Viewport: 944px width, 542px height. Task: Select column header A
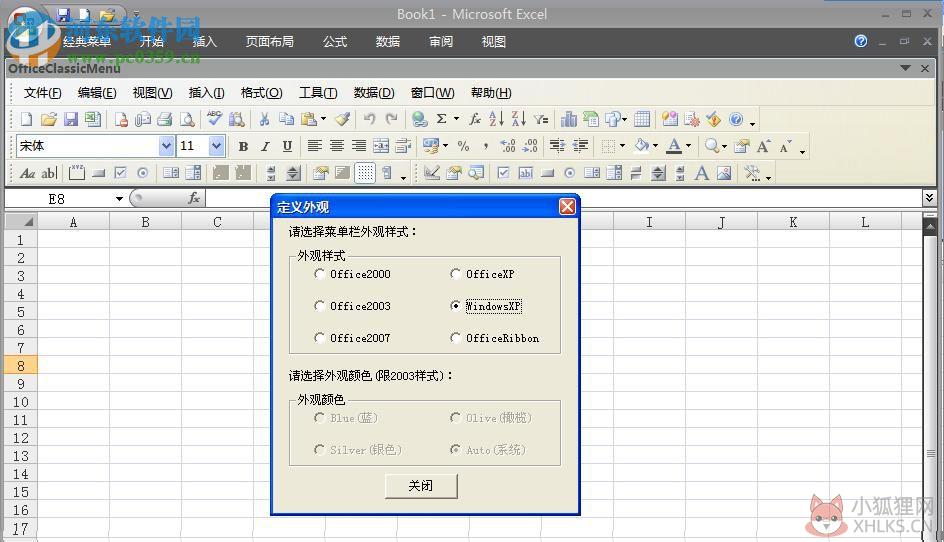[73, 222]
